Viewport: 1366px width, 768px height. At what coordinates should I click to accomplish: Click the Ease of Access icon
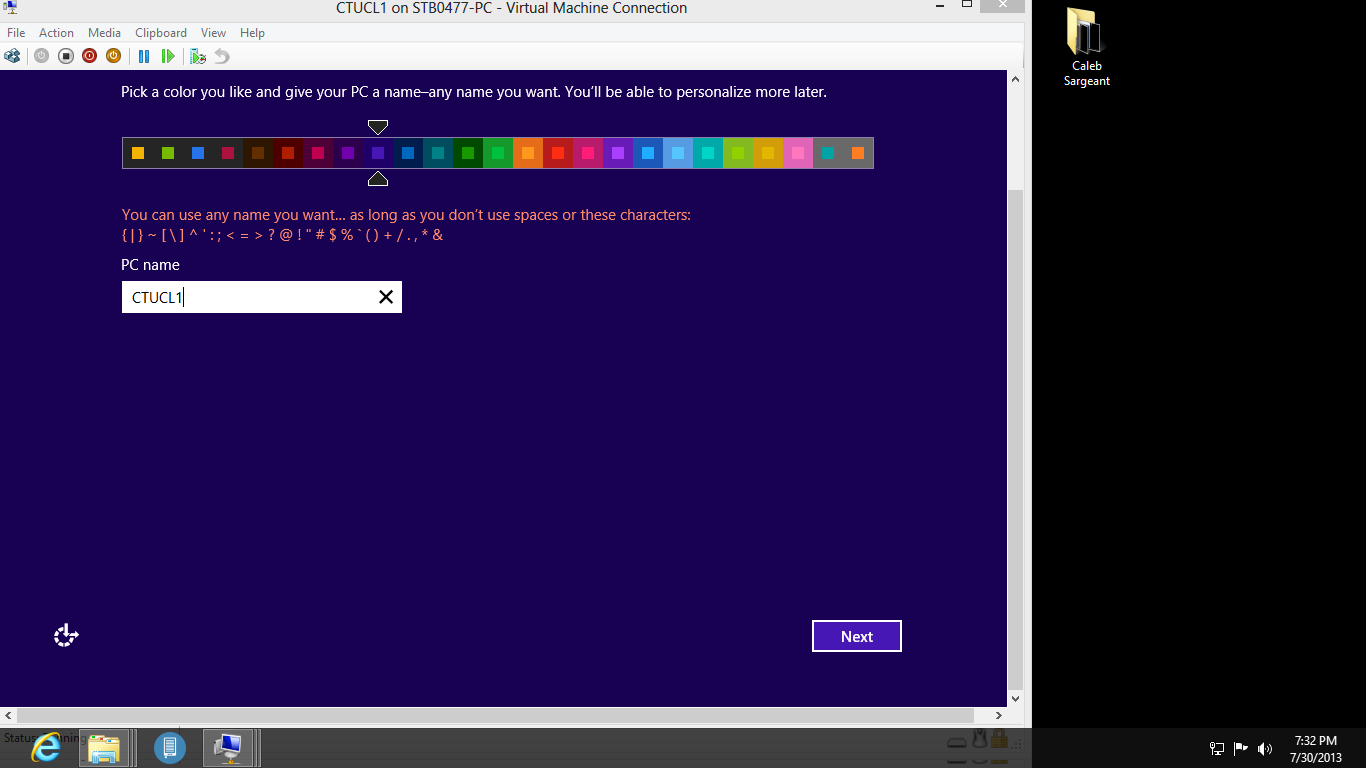pyautogui.click(x=66, y=635)
